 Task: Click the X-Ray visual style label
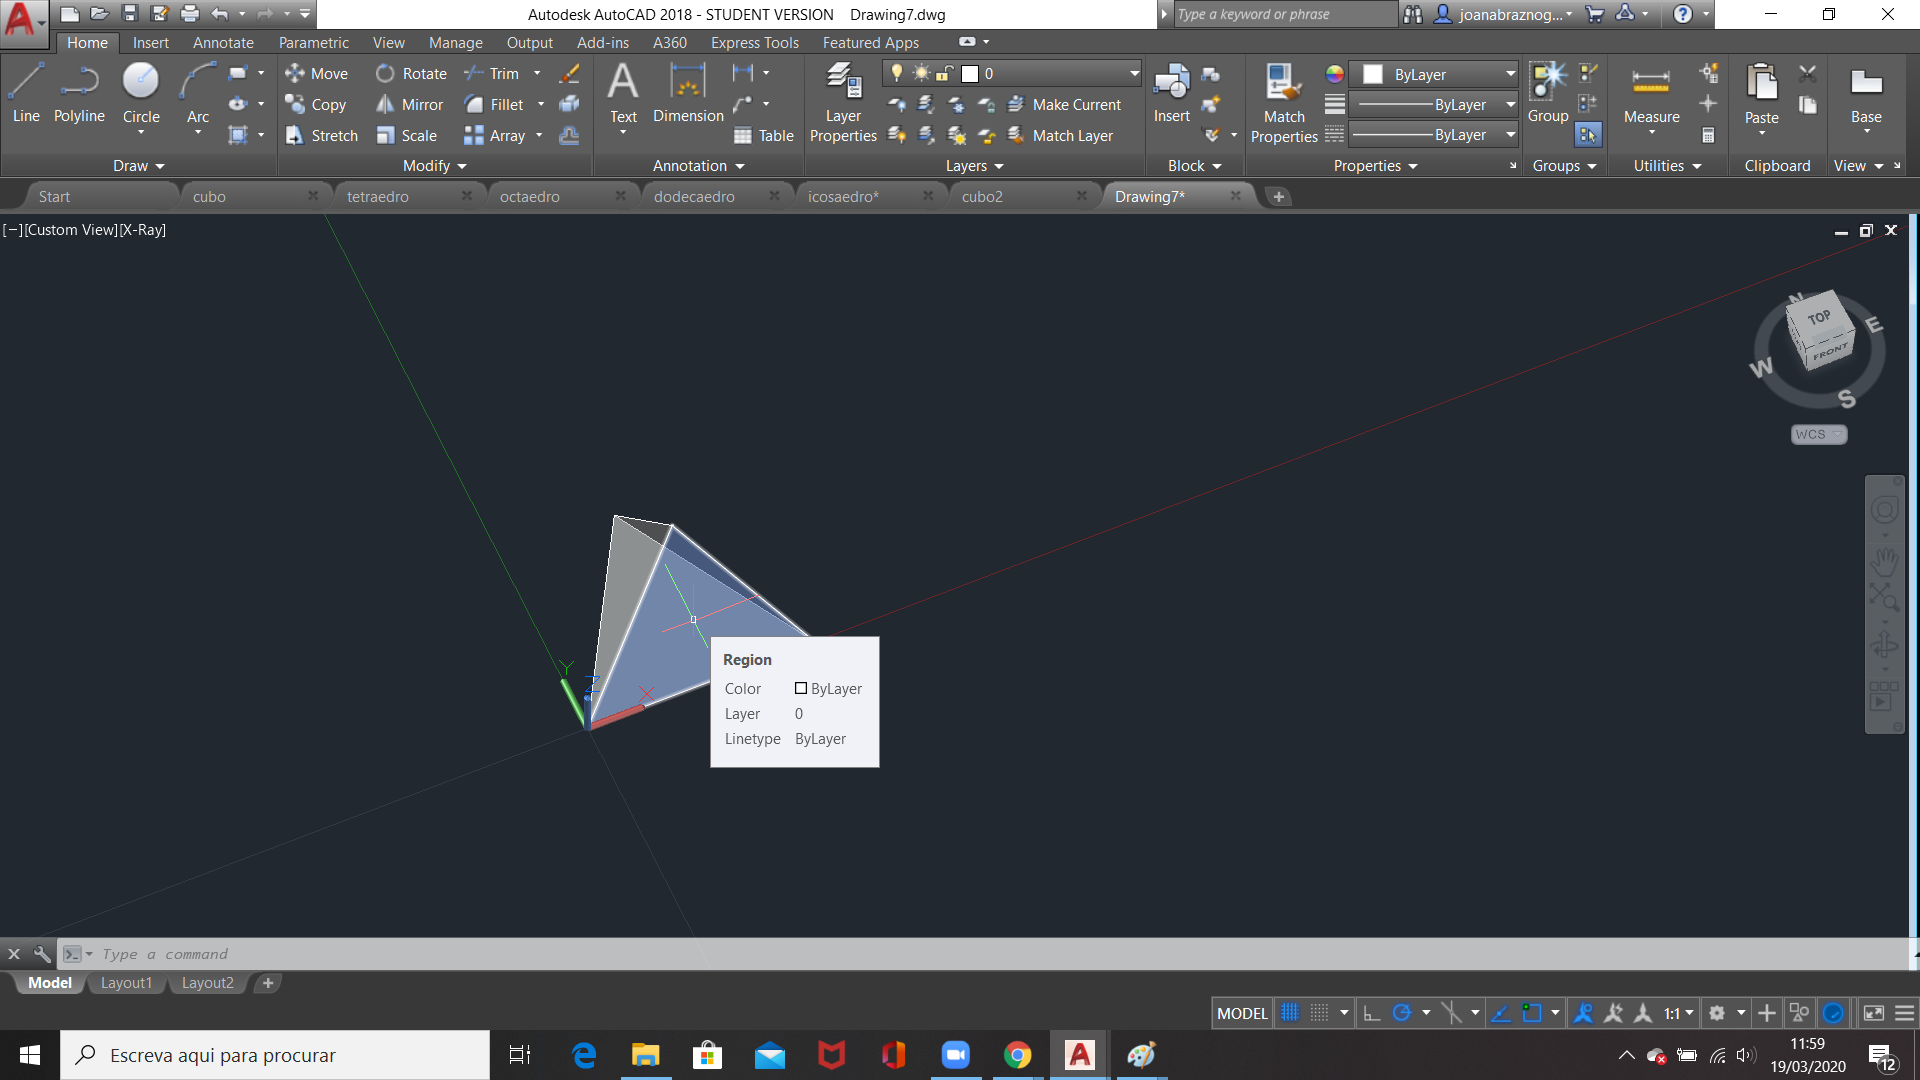pos(143,229)
